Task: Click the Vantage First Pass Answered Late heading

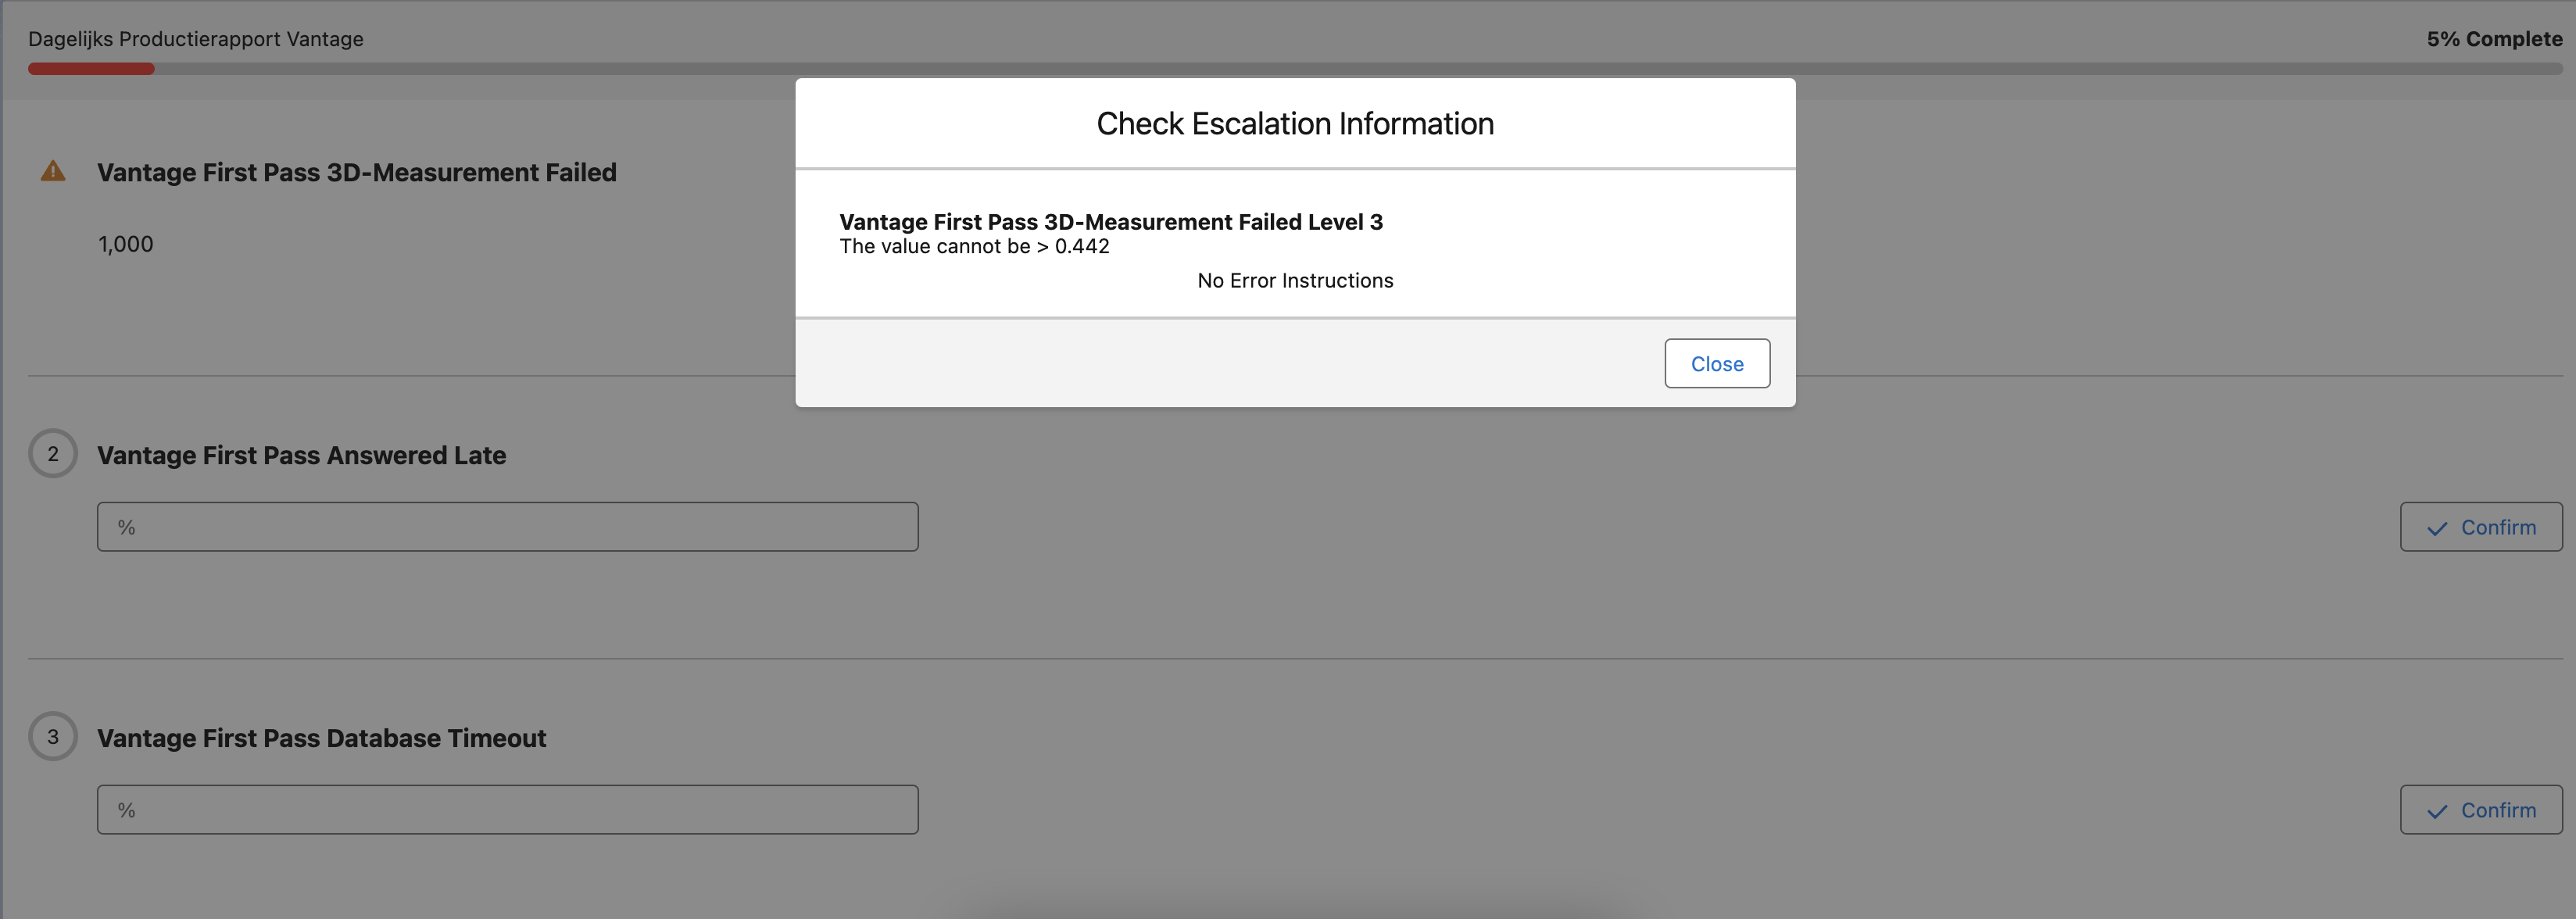Action: (x=301, y=456)
